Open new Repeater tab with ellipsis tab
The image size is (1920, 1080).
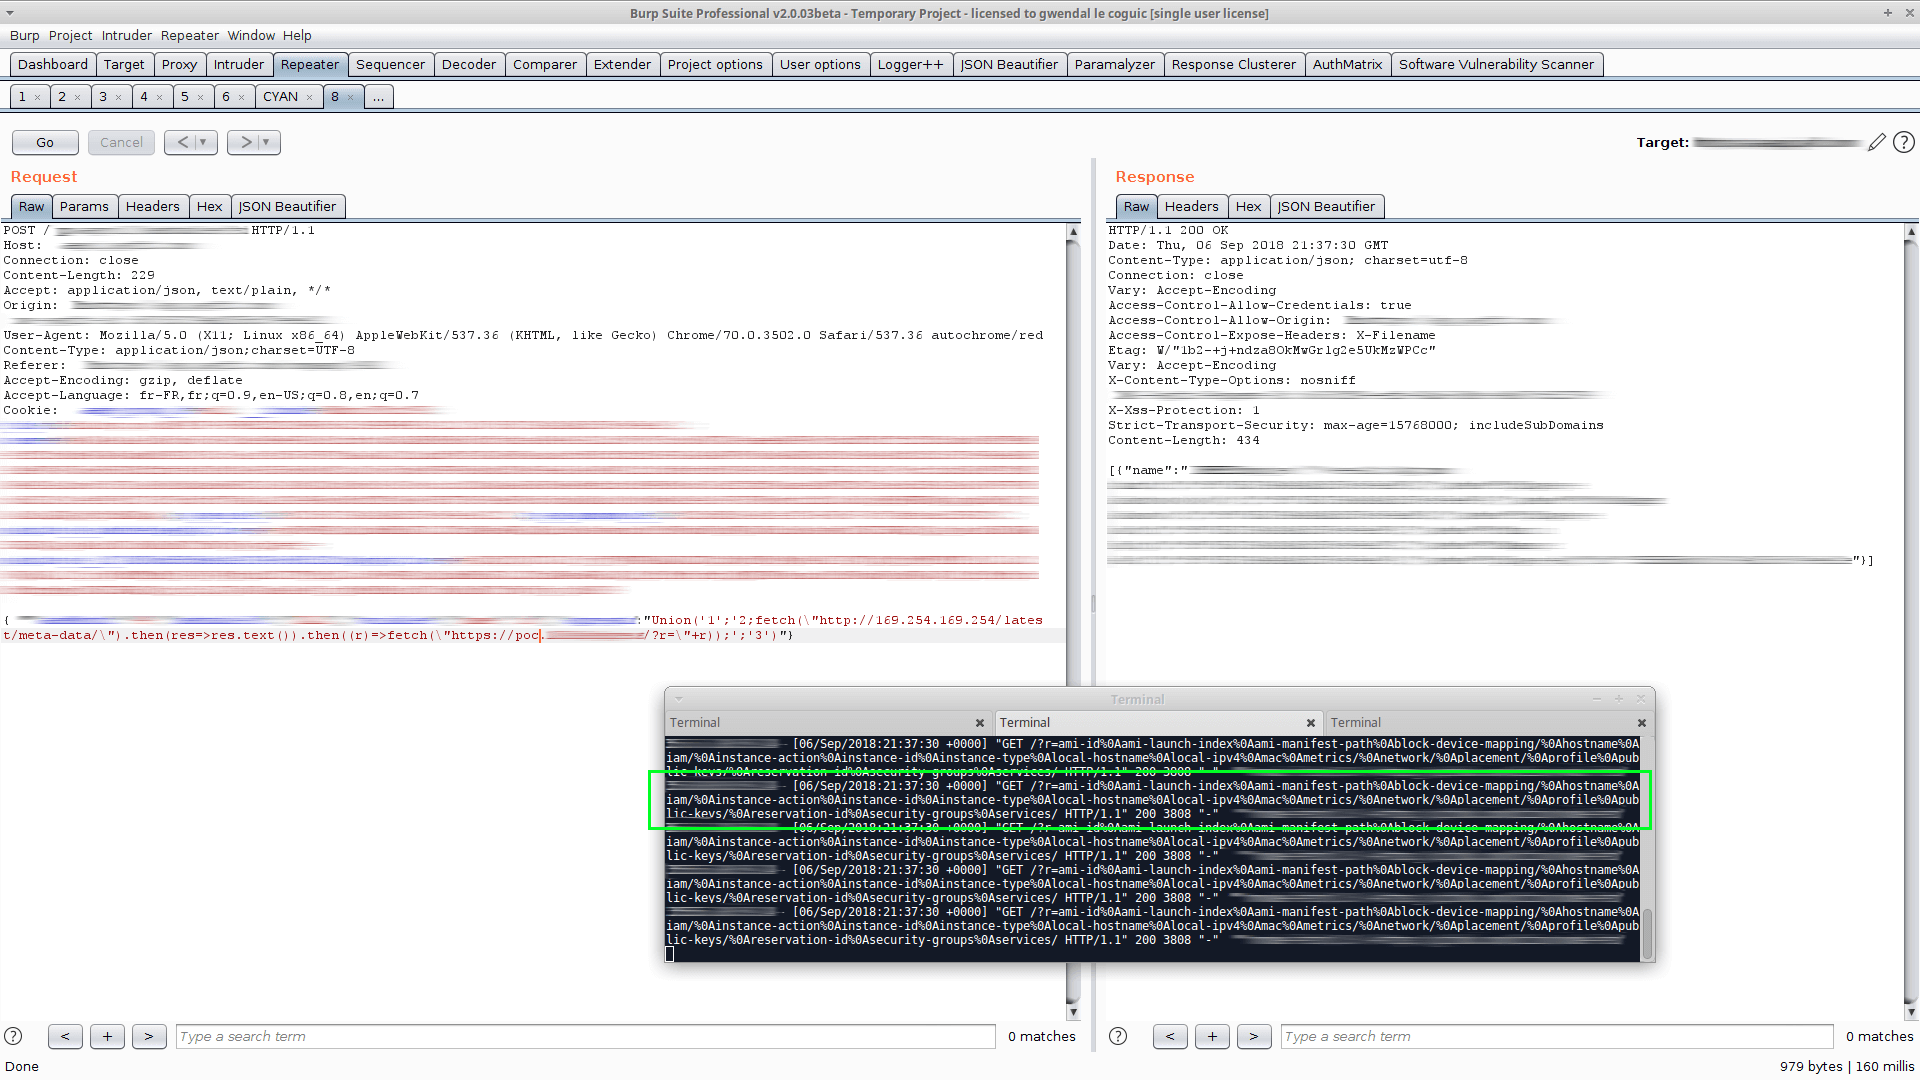point(379,97)
